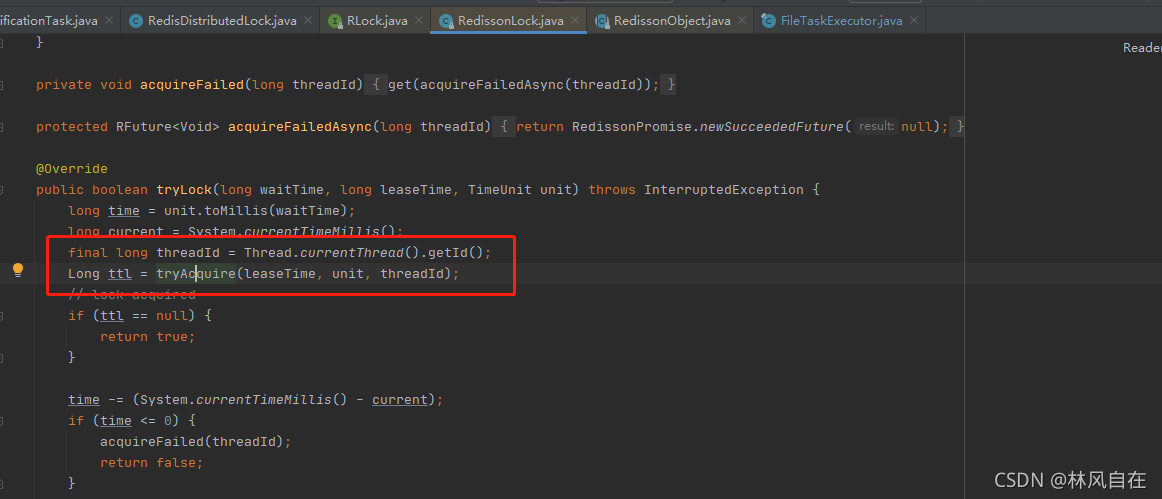Close the FileTaskExecutor.java tab
The image size is (1162, 499).
[x=915, y=21]
